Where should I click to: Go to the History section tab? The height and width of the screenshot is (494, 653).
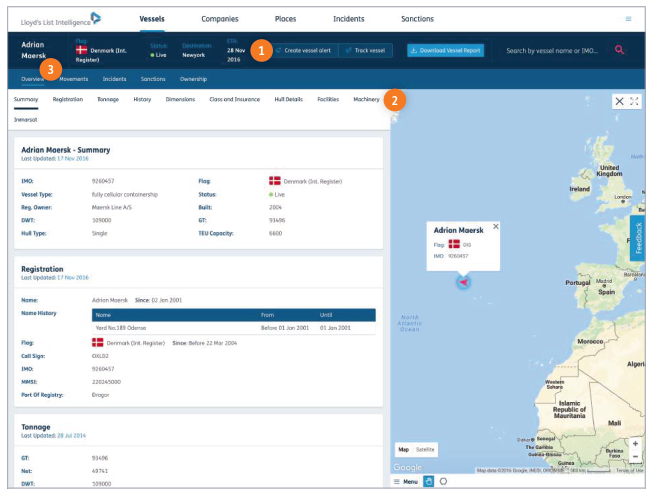pyautogui.click(x=142, y=99)
